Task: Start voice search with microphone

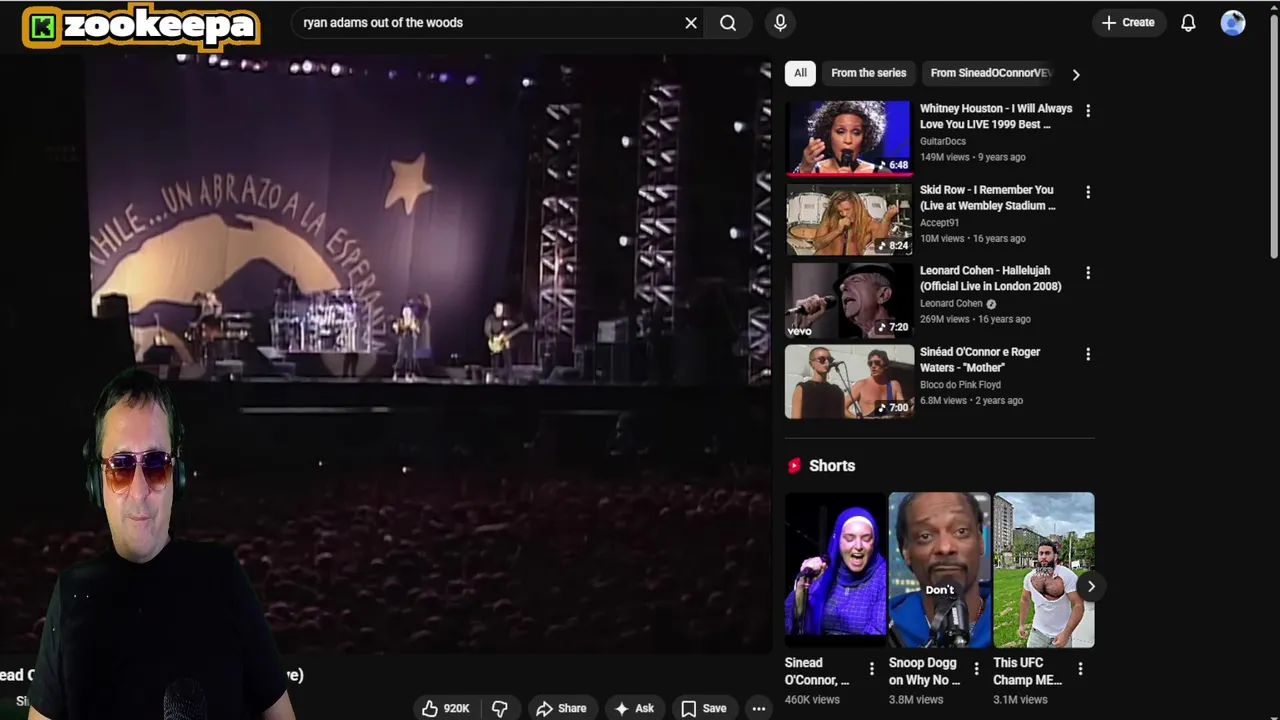Action: (780, 23)
